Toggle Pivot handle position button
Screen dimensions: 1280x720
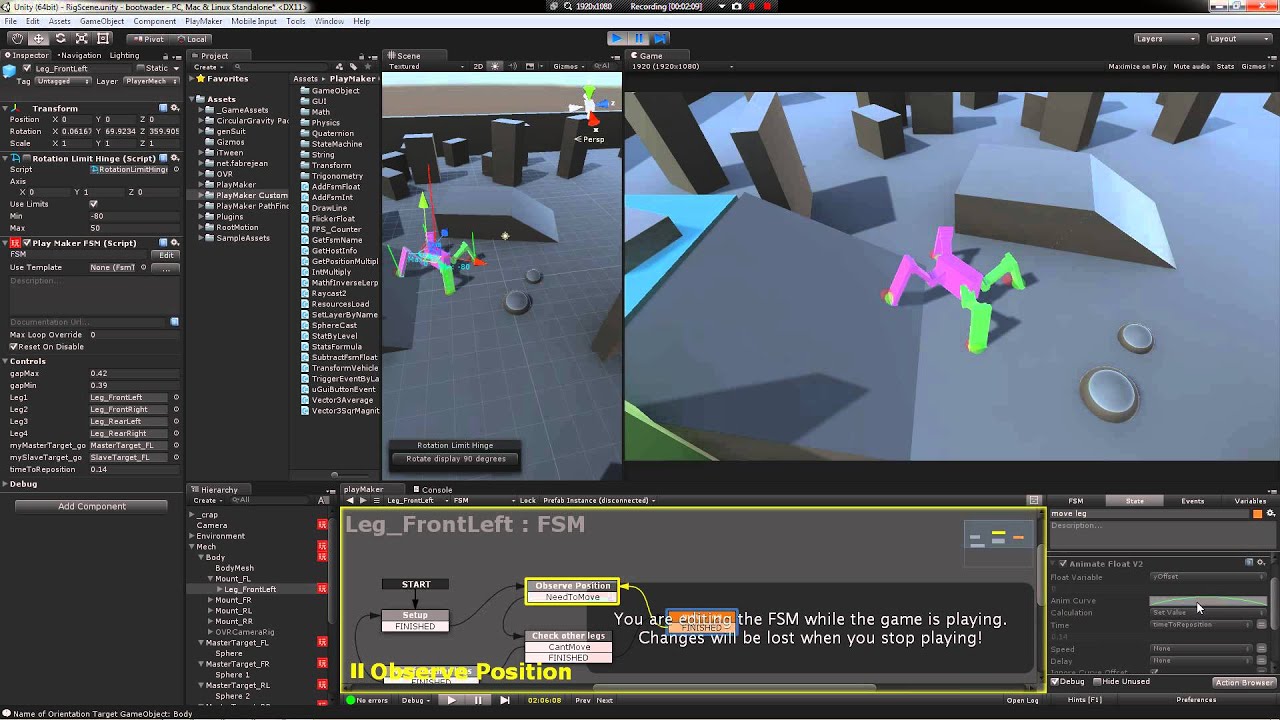147,39
